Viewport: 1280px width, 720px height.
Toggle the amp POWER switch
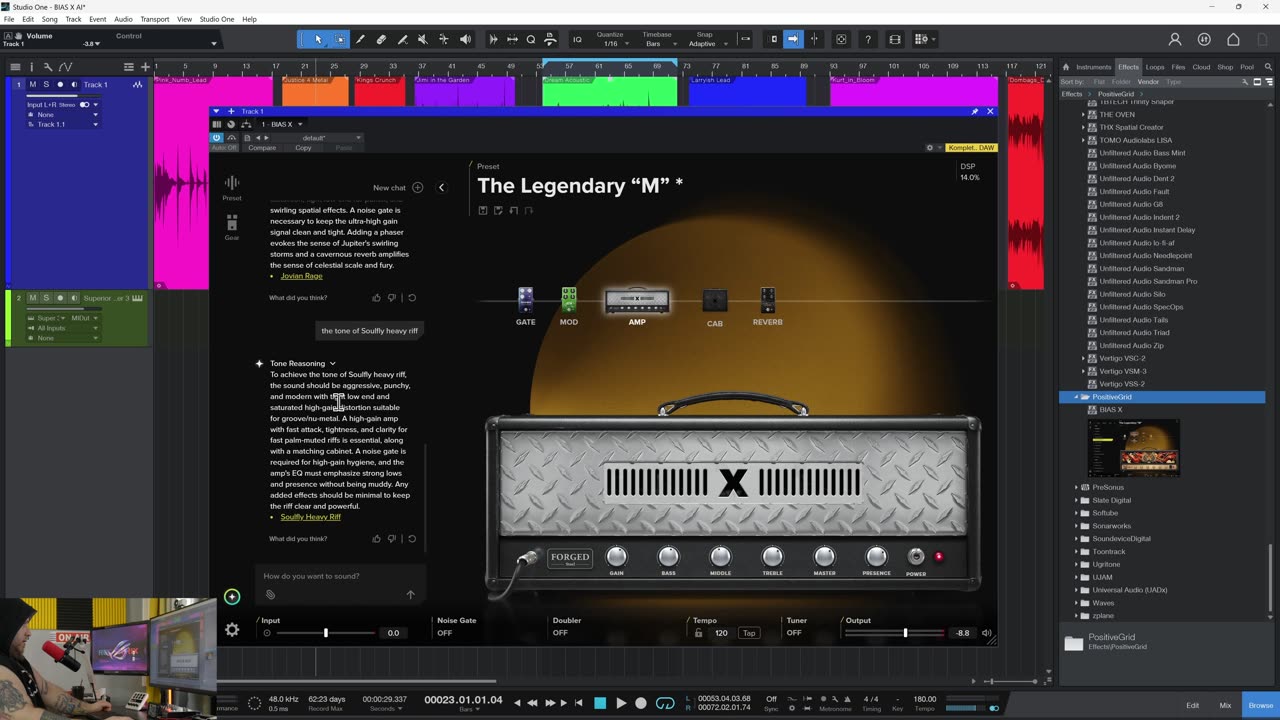point(916,557)
